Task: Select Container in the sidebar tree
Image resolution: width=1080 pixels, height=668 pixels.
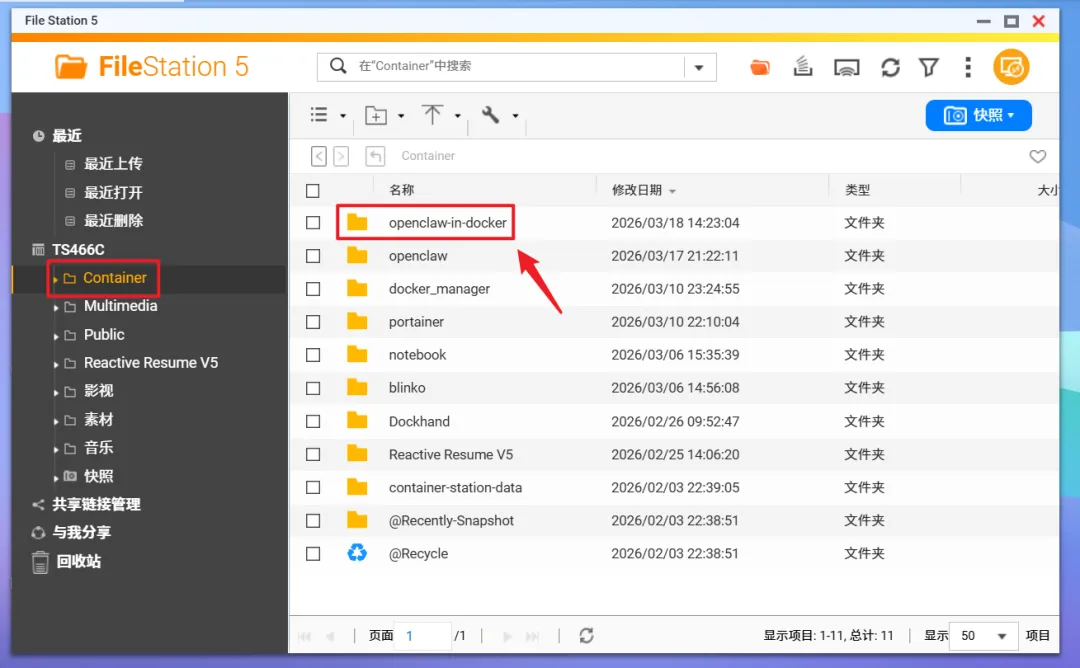Action: point(114,278)
